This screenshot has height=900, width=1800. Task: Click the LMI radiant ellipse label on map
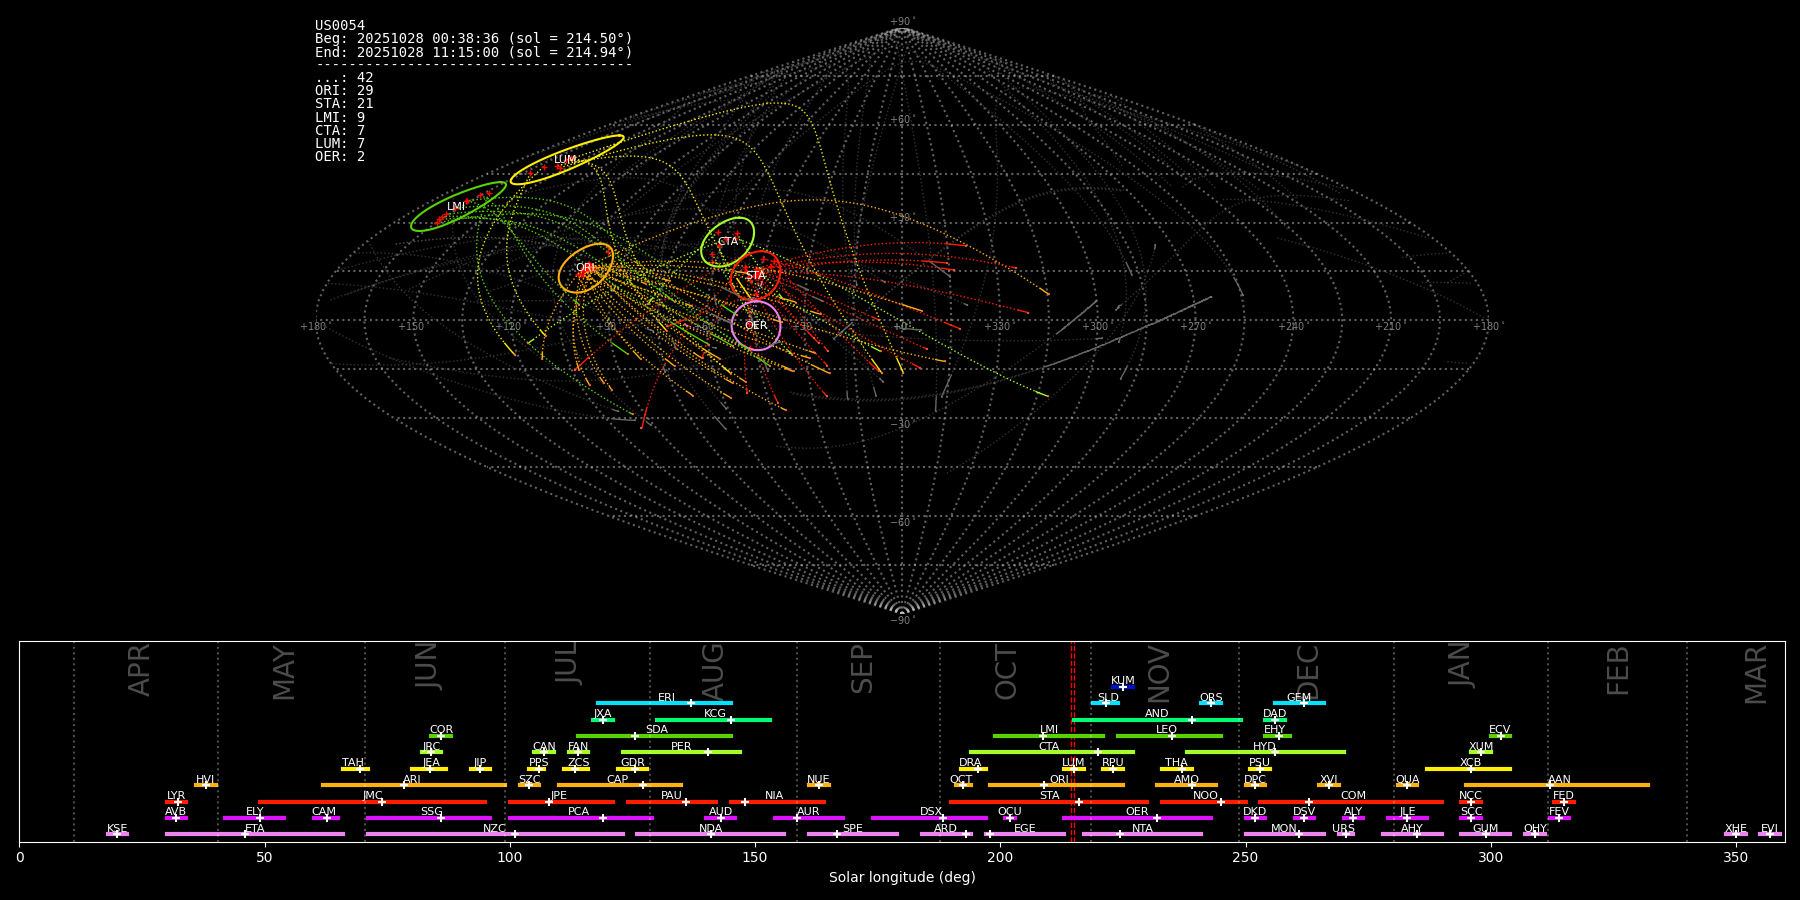coord(455,207)
